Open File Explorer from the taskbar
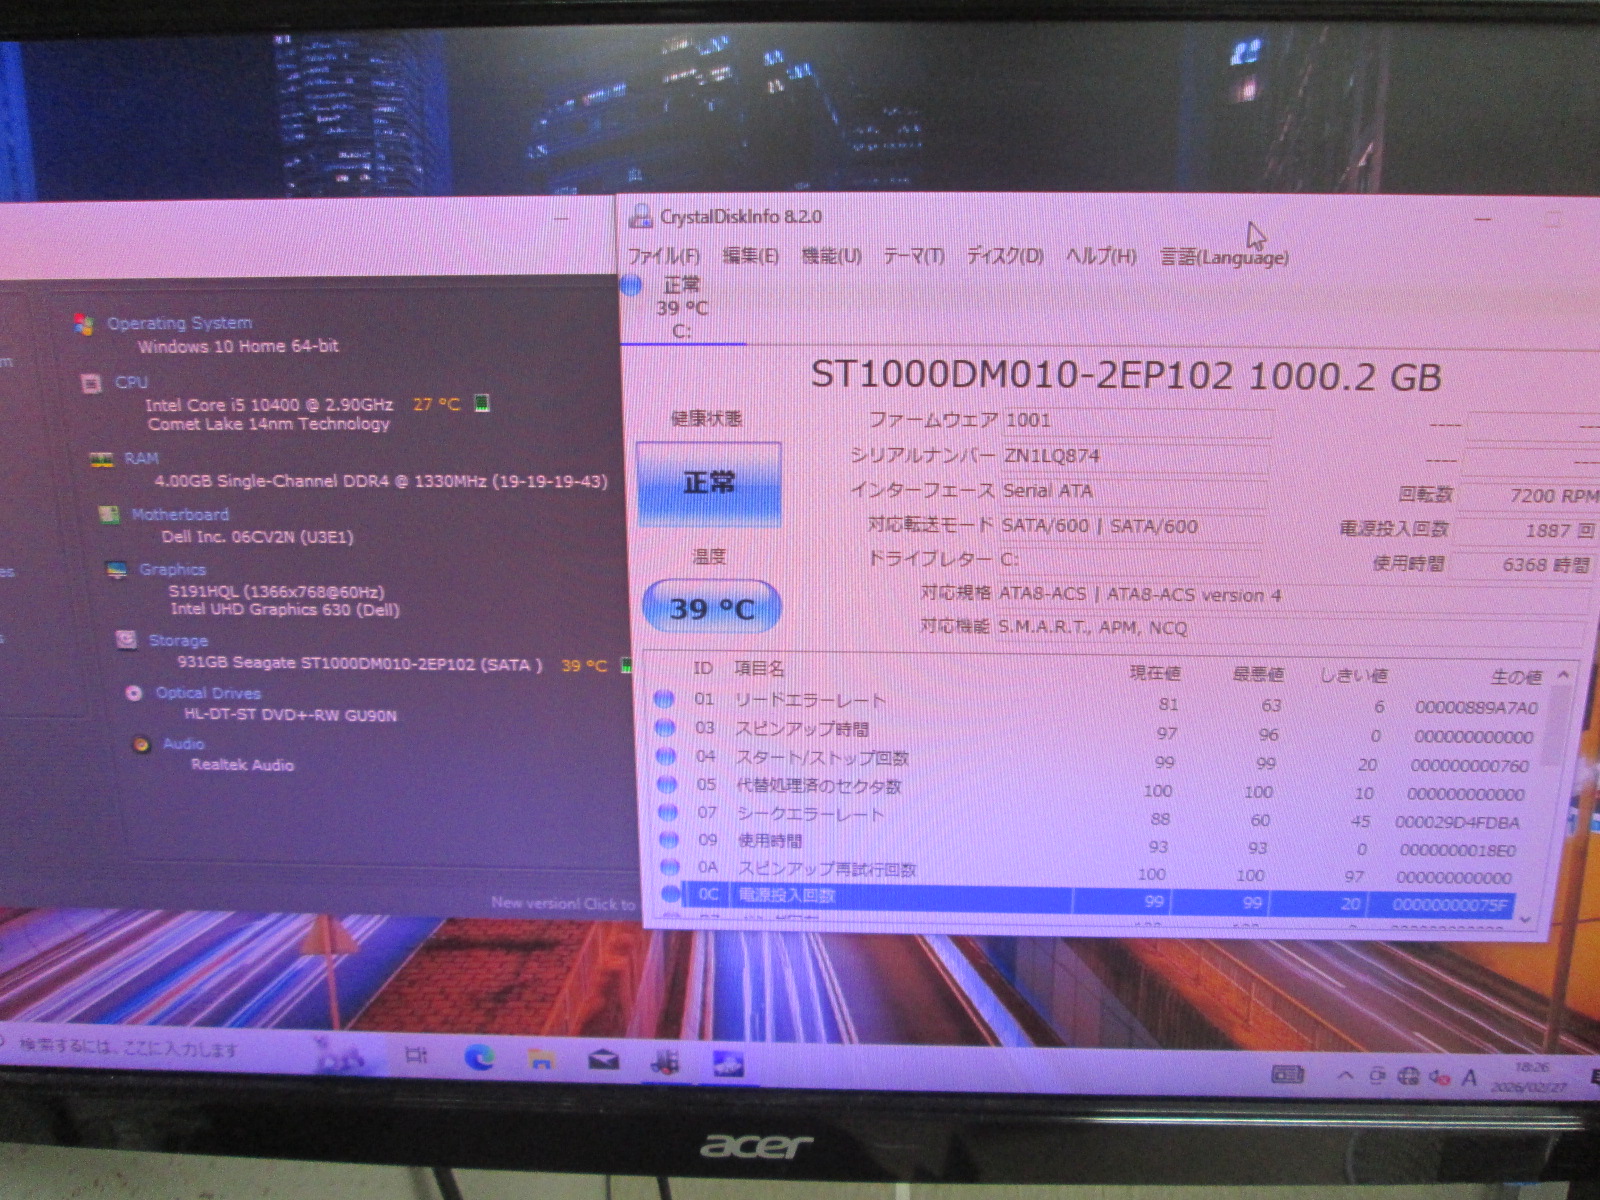Screen dimensions: 1600x1200 [541, 1059]
